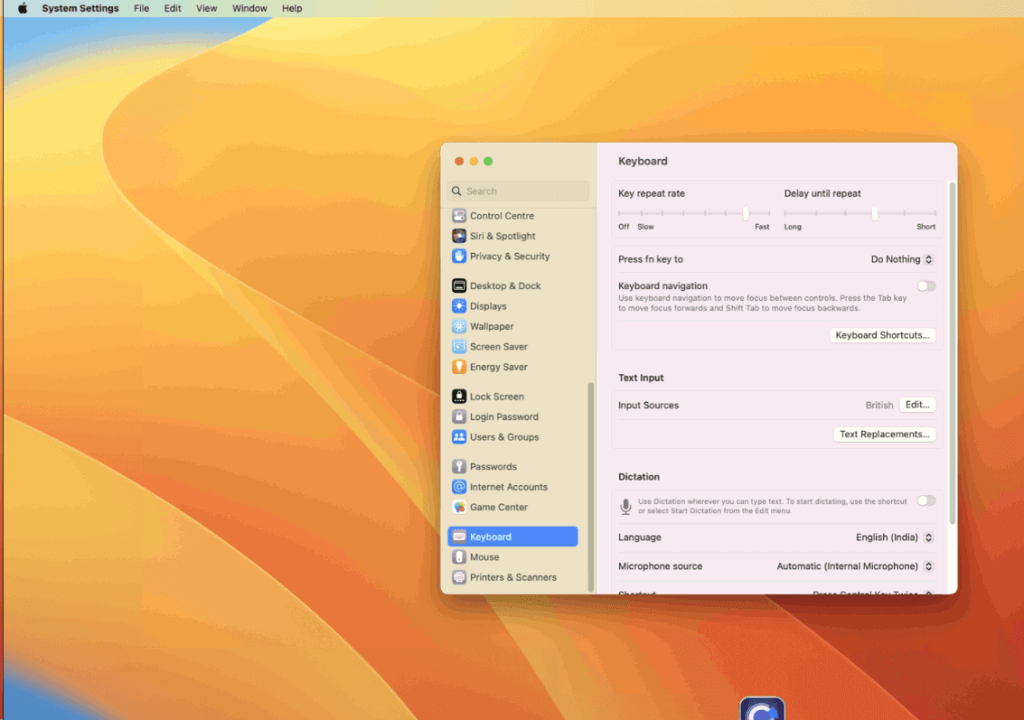Screen dimensions: 1024x720
Task: Open the partially visible Dock app icon
Action: [762, 708]
